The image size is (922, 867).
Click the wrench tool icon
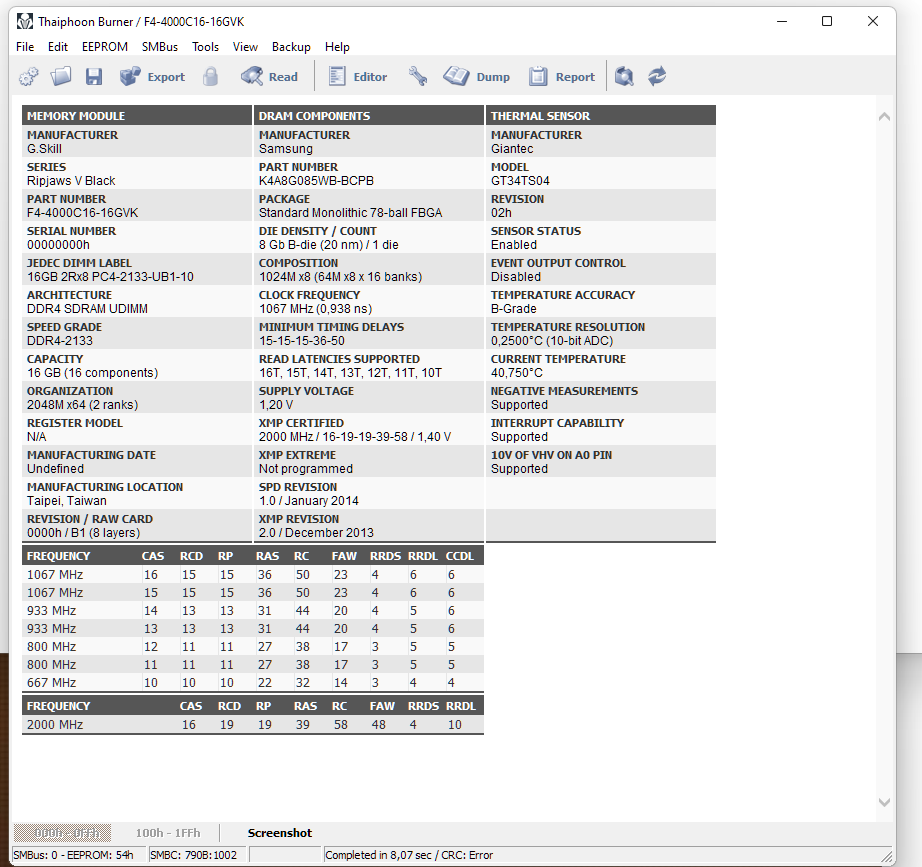tap(418, 76)
